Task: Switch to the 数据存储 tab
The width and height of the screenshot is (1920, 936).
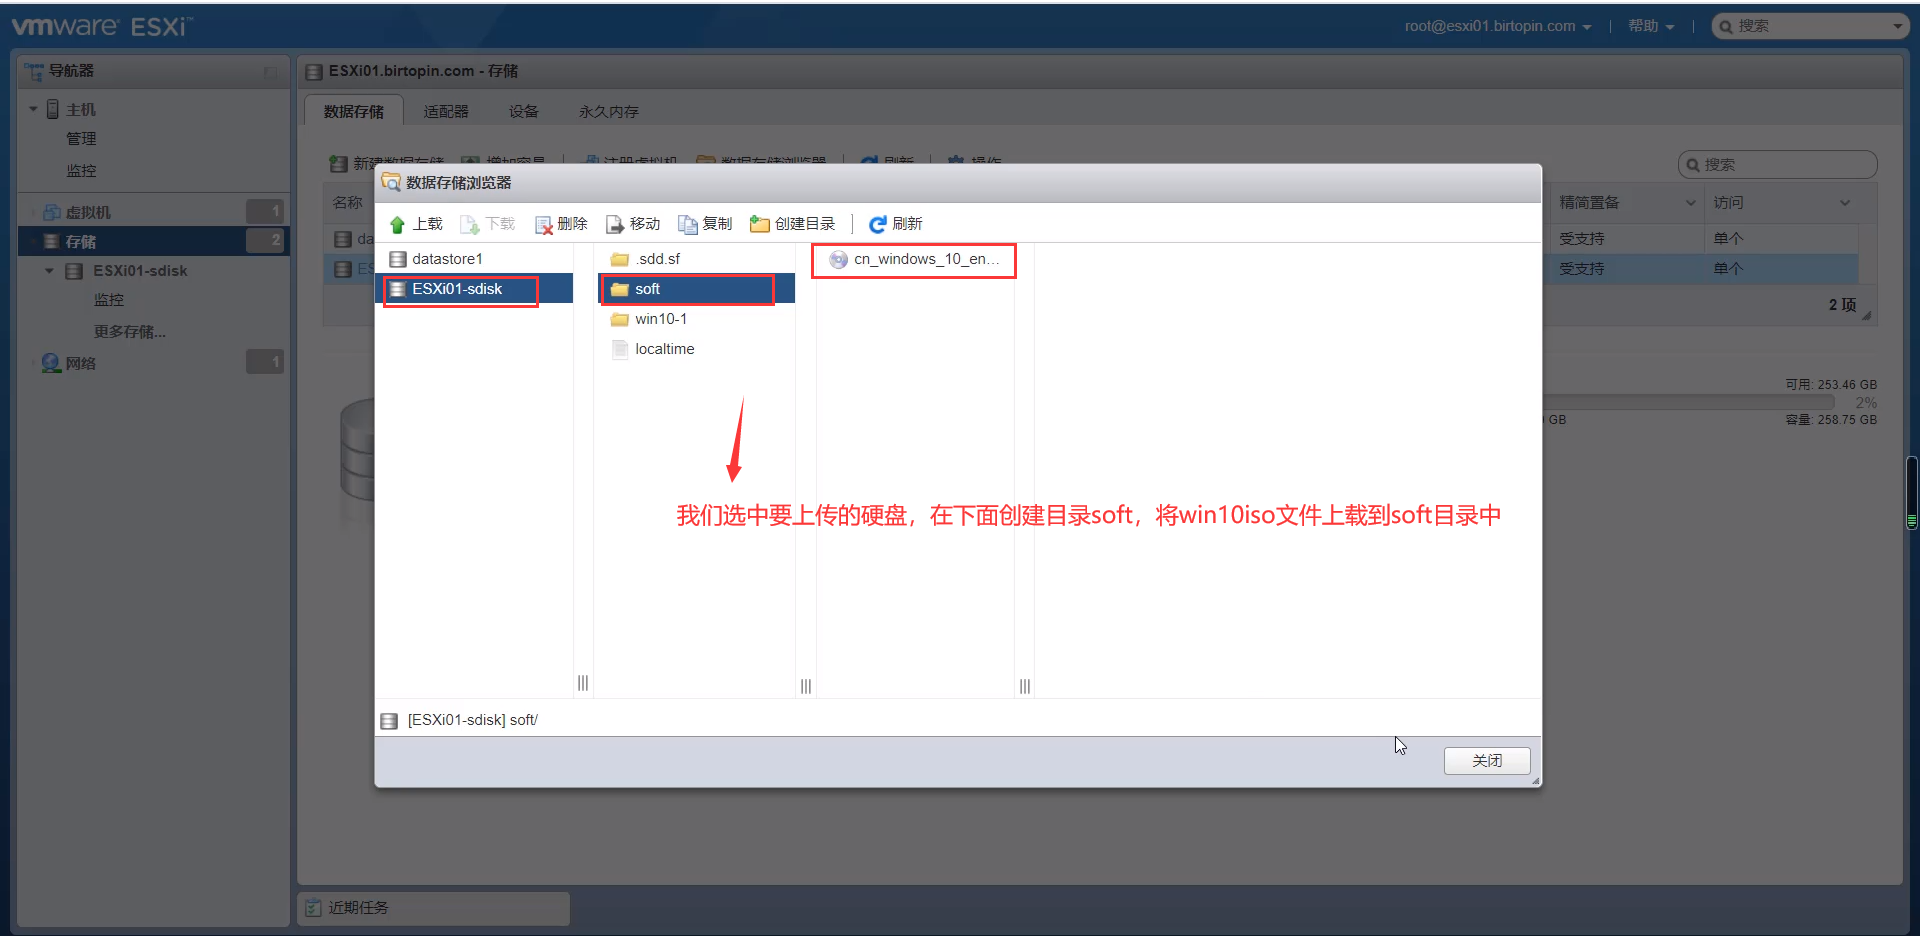Action: [x=354, y=111]
